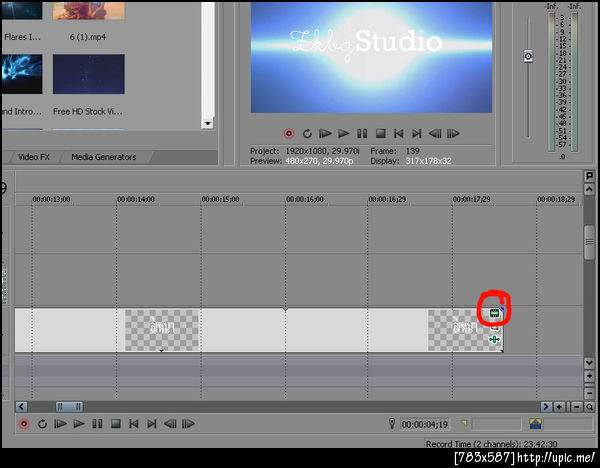Click the blue and yellow selection length icon
The image size is (600, 468).
pyautogui.click(x=535, y=424)
